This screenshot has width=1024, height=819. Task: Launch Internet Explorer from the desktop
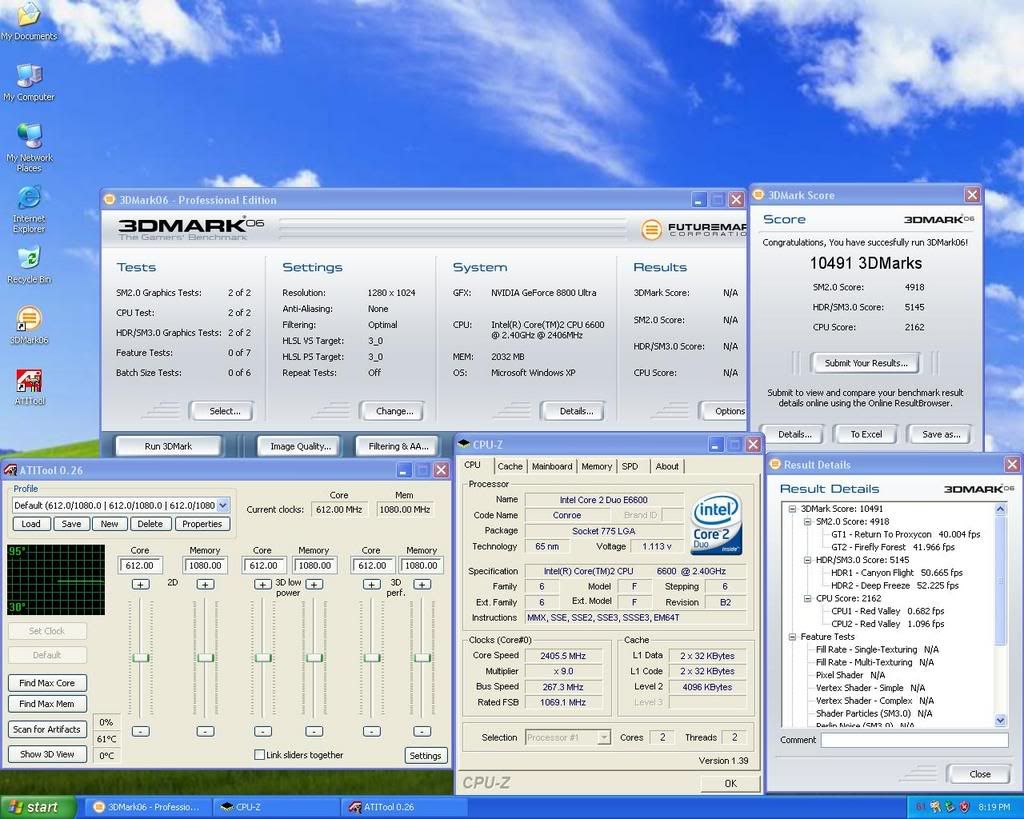(x=29, y=198)
